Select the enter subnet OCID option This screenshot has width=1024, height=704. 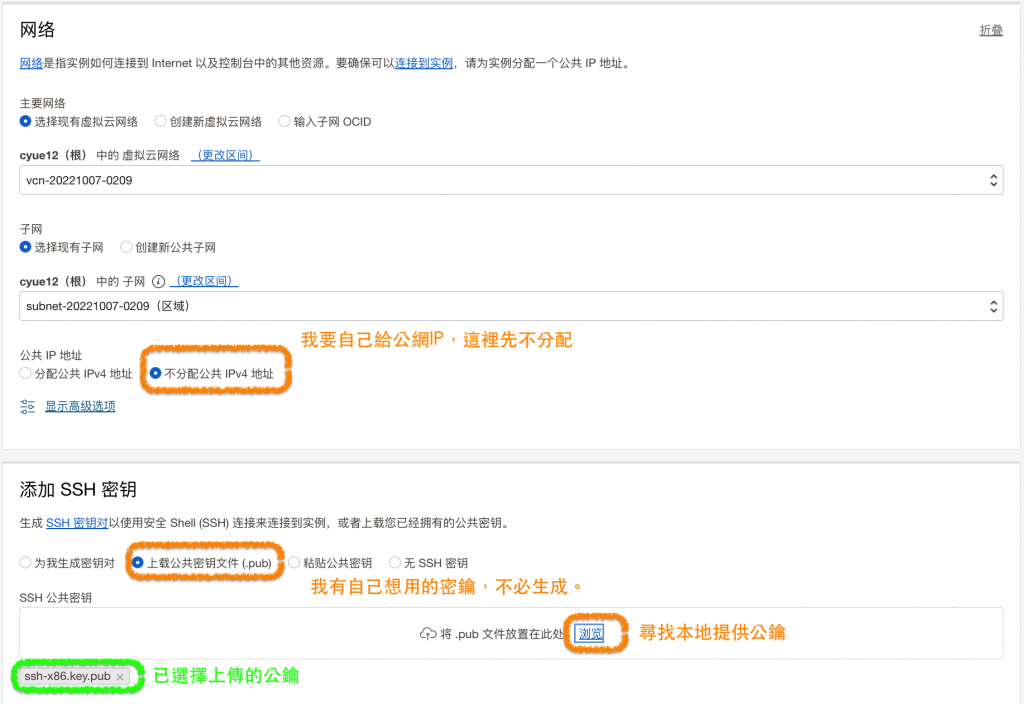[285, 121]
